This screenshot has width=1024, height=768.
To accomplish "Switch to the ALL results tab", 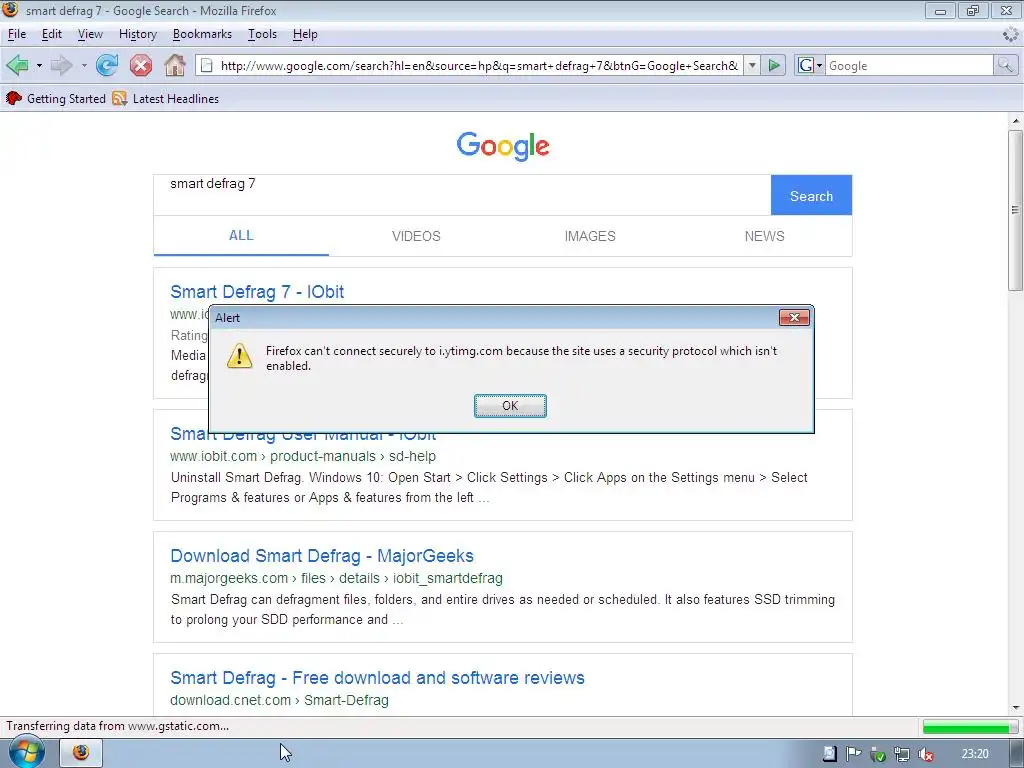I will [241, 236].
